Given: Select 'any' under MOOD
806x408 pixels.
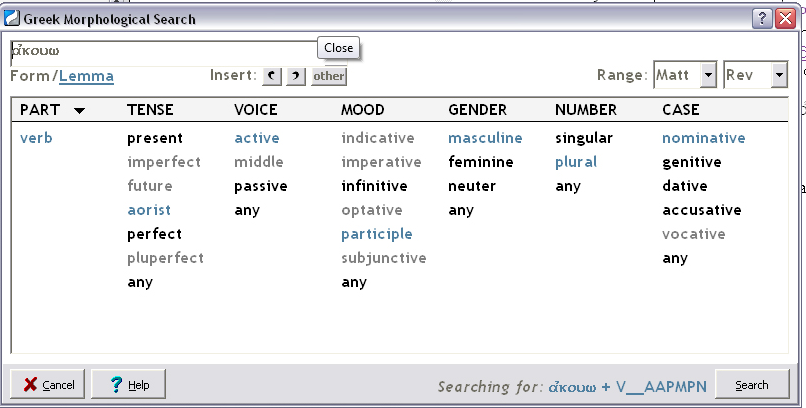Looking at the screenshot, I should coord(354,283).
